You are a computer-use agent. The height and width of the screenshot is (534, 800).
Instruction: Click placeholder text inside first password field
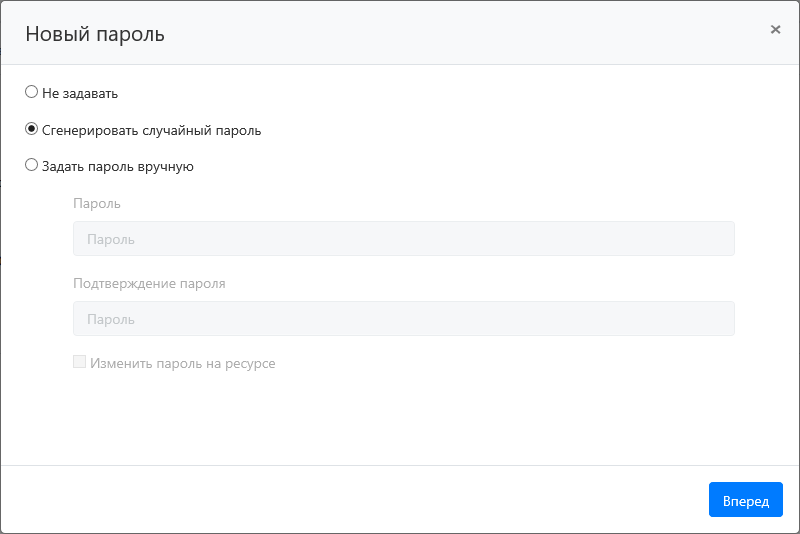(x=111, y=240)
